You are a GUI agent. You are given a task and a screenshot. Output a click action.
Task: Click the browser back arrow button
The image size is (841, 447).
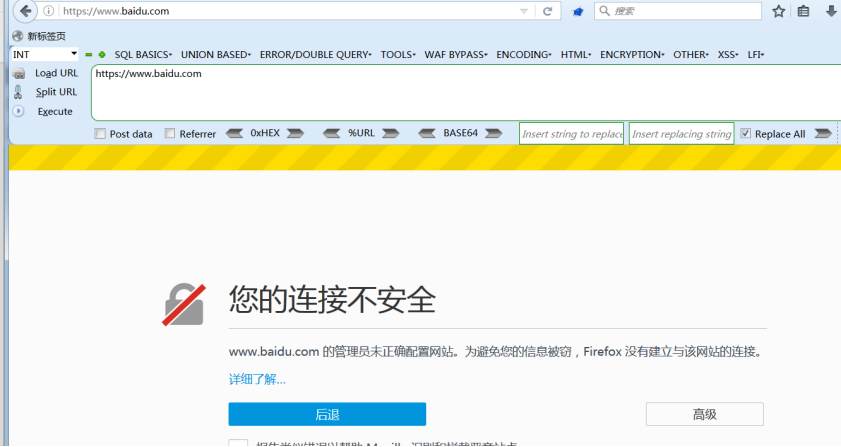(x=25, y=11)
